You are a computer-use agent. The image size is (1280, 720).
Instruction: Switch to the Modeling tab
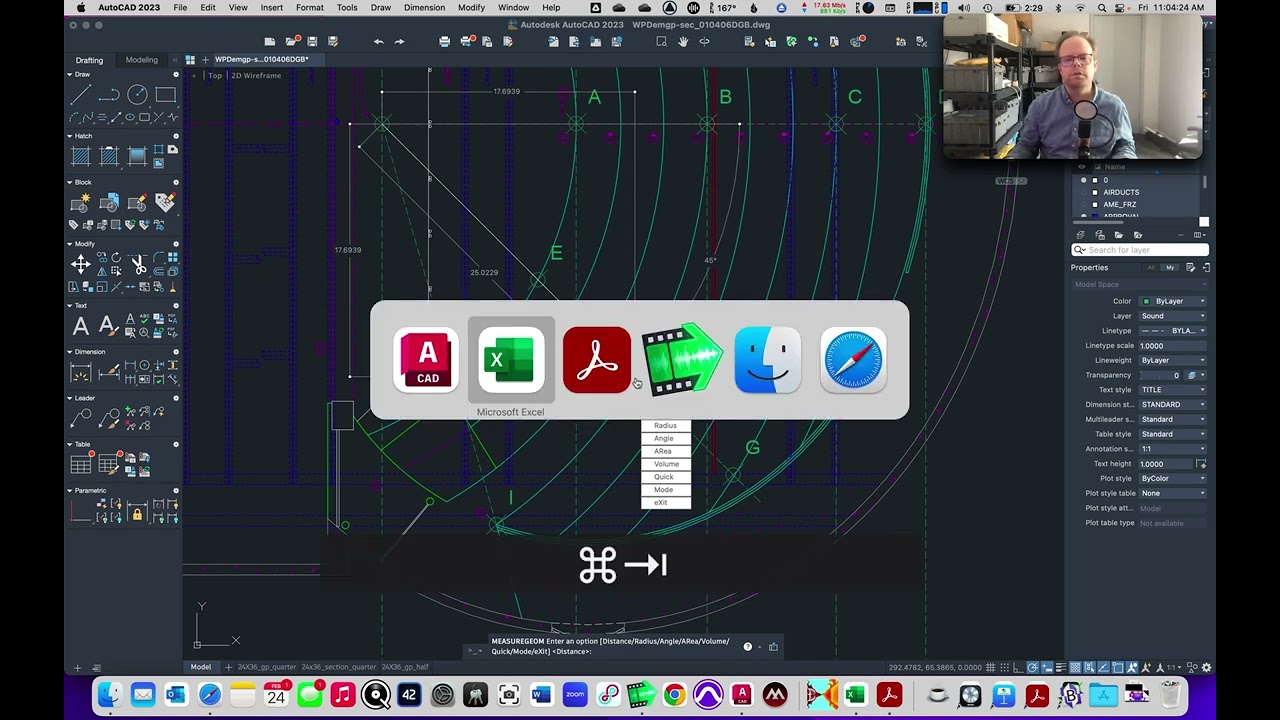point(141,60)
